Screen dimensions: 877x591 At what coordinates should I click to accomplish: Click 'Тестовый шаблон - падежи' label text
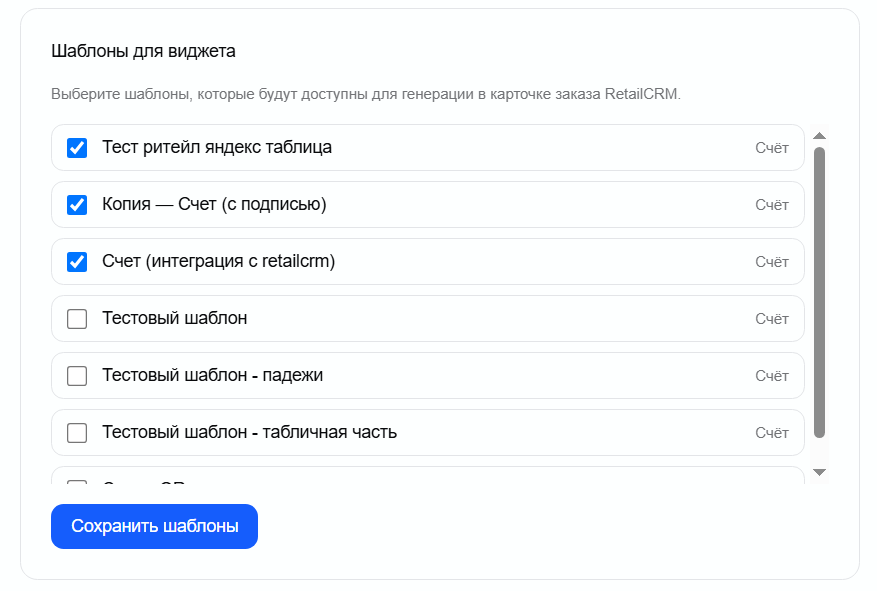(x=213, y=375)
